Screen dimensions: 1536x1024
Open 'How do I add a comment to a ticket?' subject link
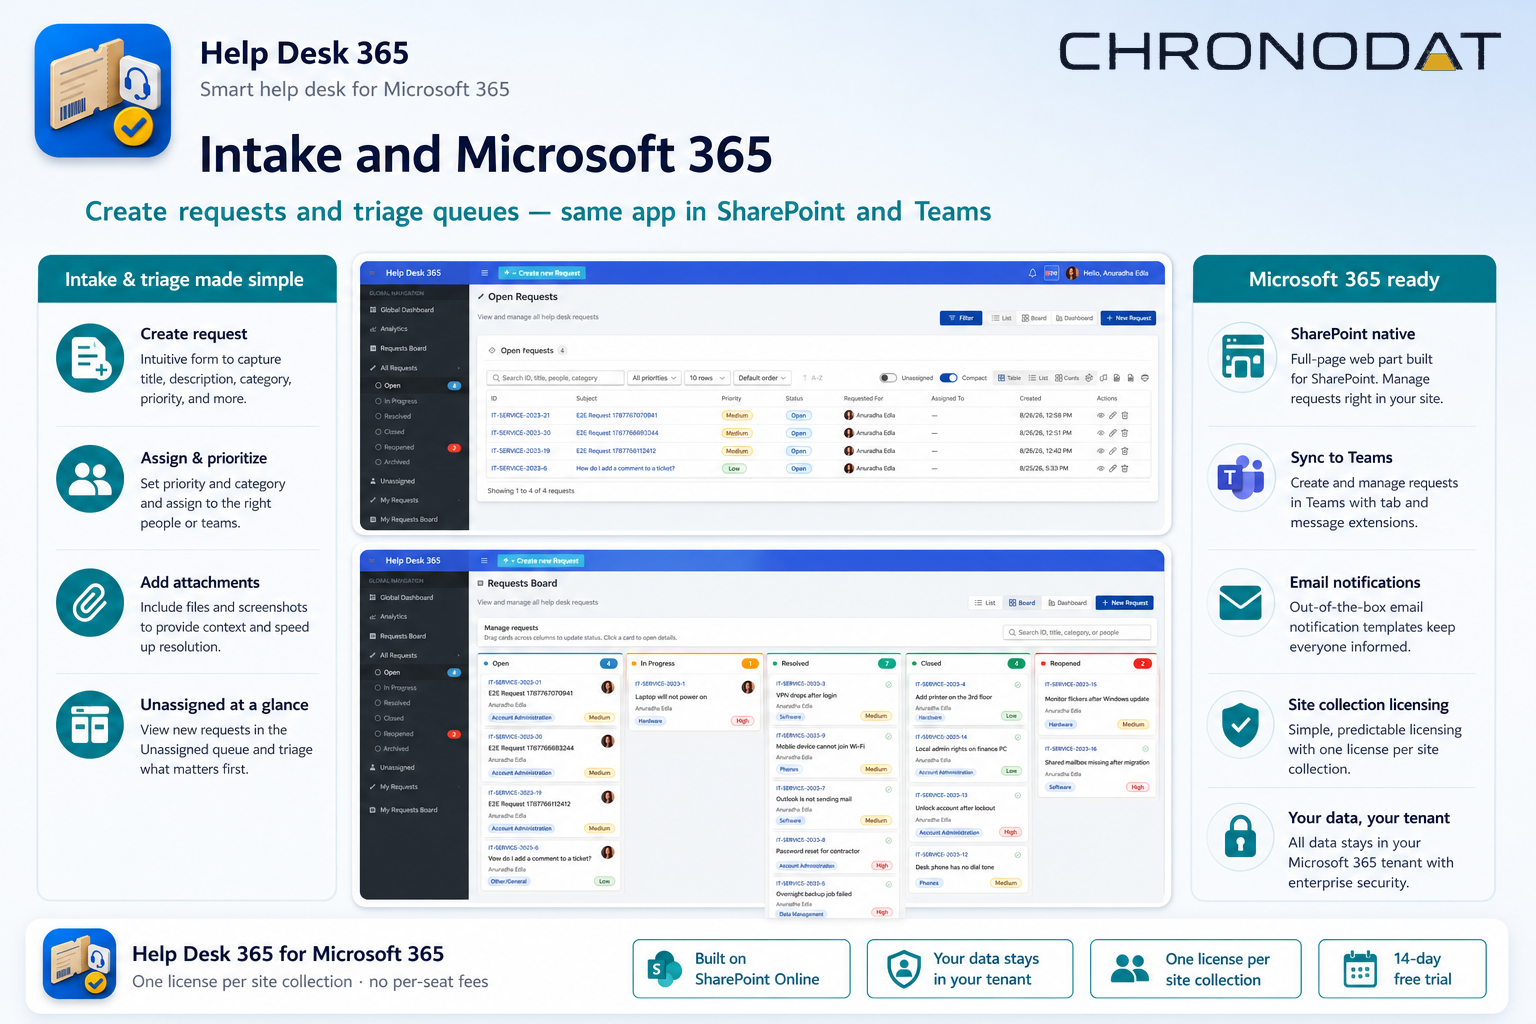point(625,468)
